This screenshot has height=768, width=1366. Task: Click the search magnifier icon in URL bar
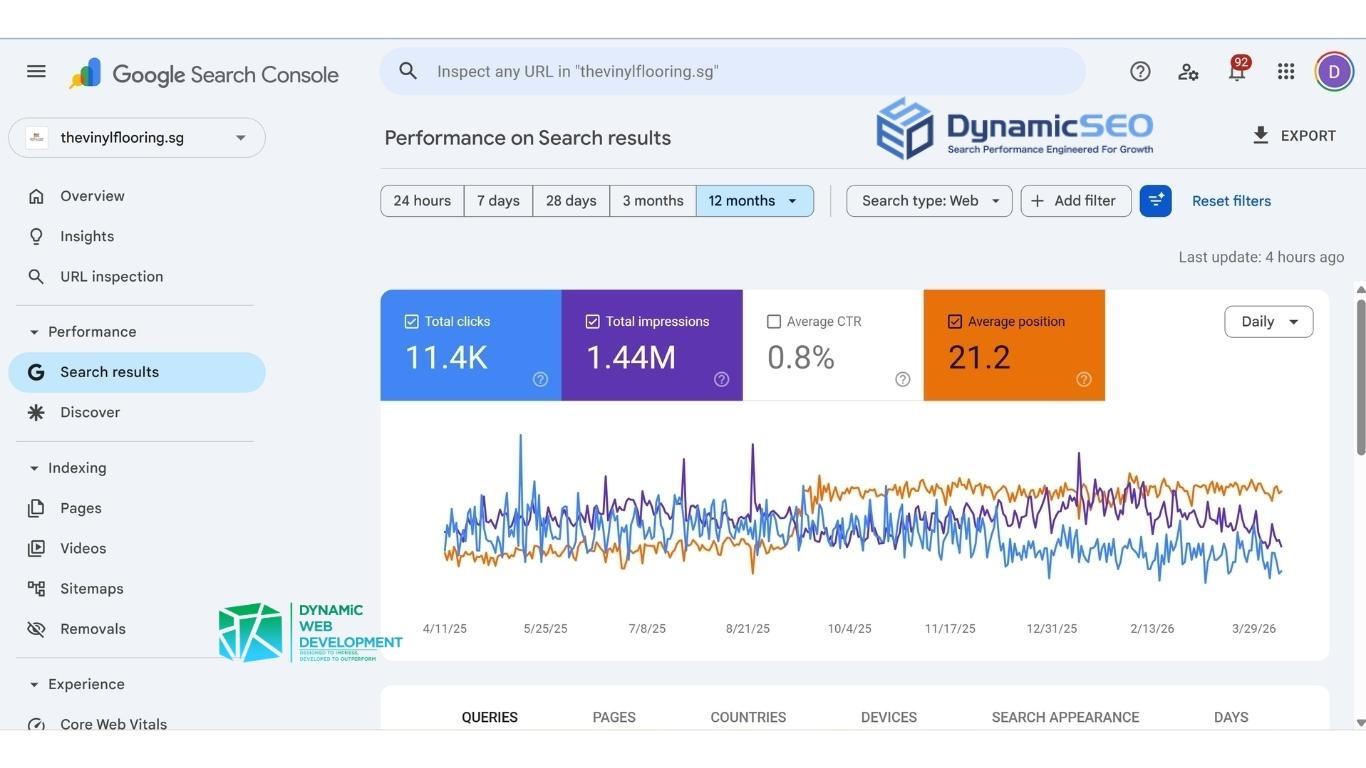[407, 71]
